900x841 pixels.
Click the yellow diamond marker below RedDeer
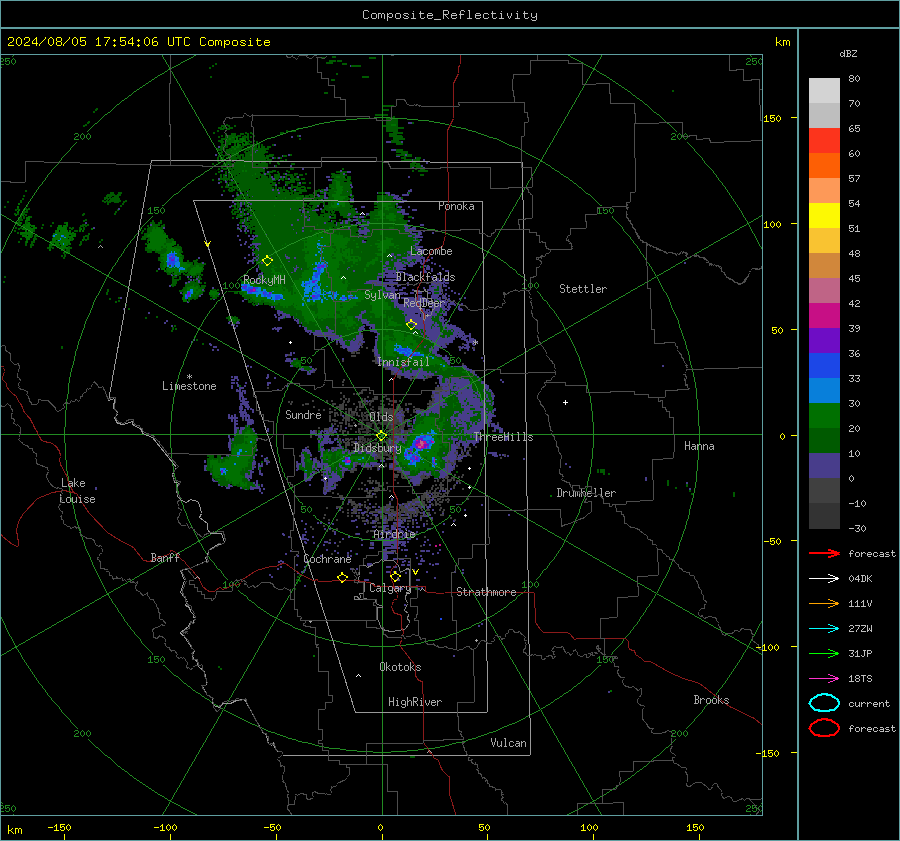(411, 325)
